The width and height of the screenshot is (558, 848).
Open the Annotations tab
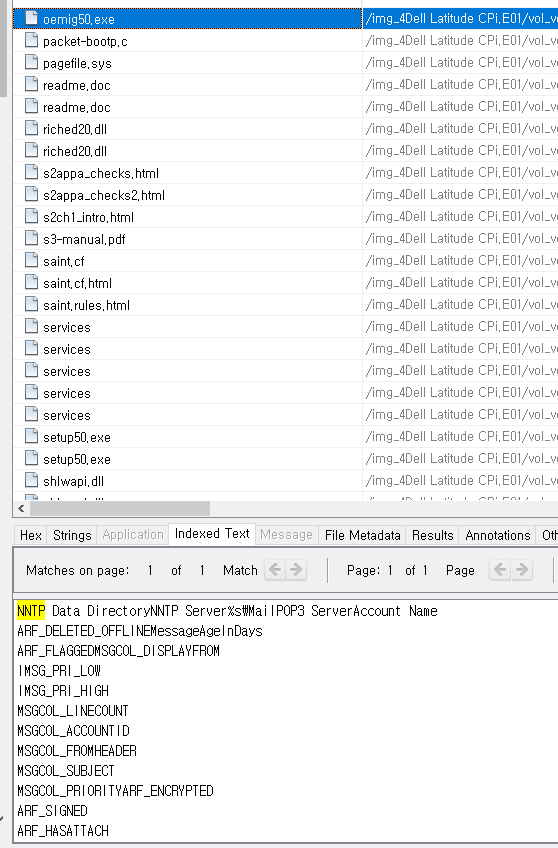[497, 535]
